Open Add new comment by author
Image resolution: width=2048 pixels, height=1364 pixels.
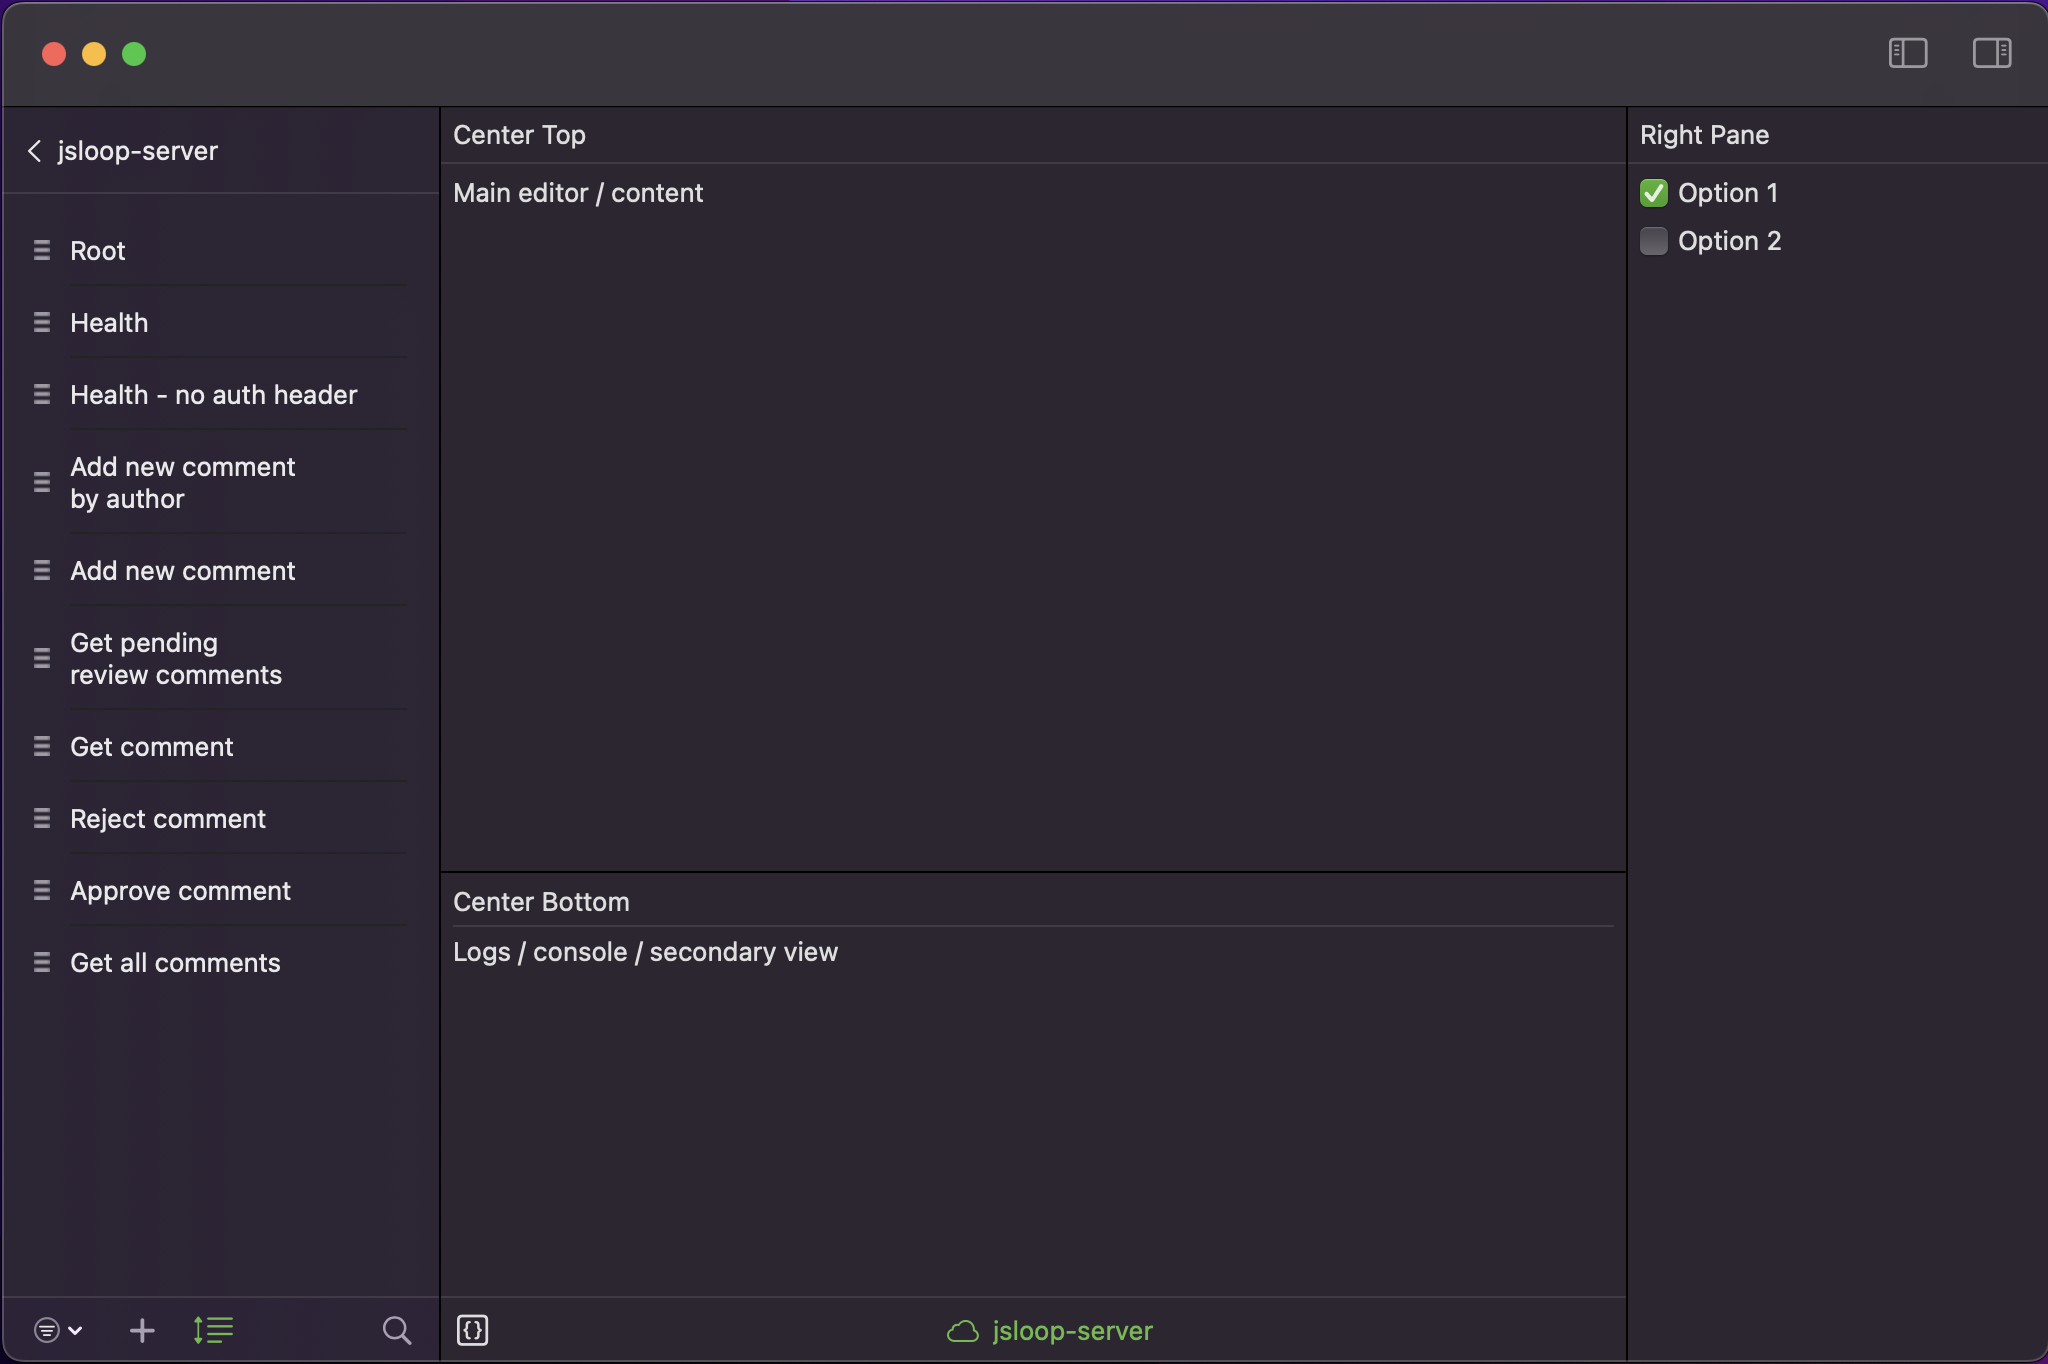(x=182, y=483)
